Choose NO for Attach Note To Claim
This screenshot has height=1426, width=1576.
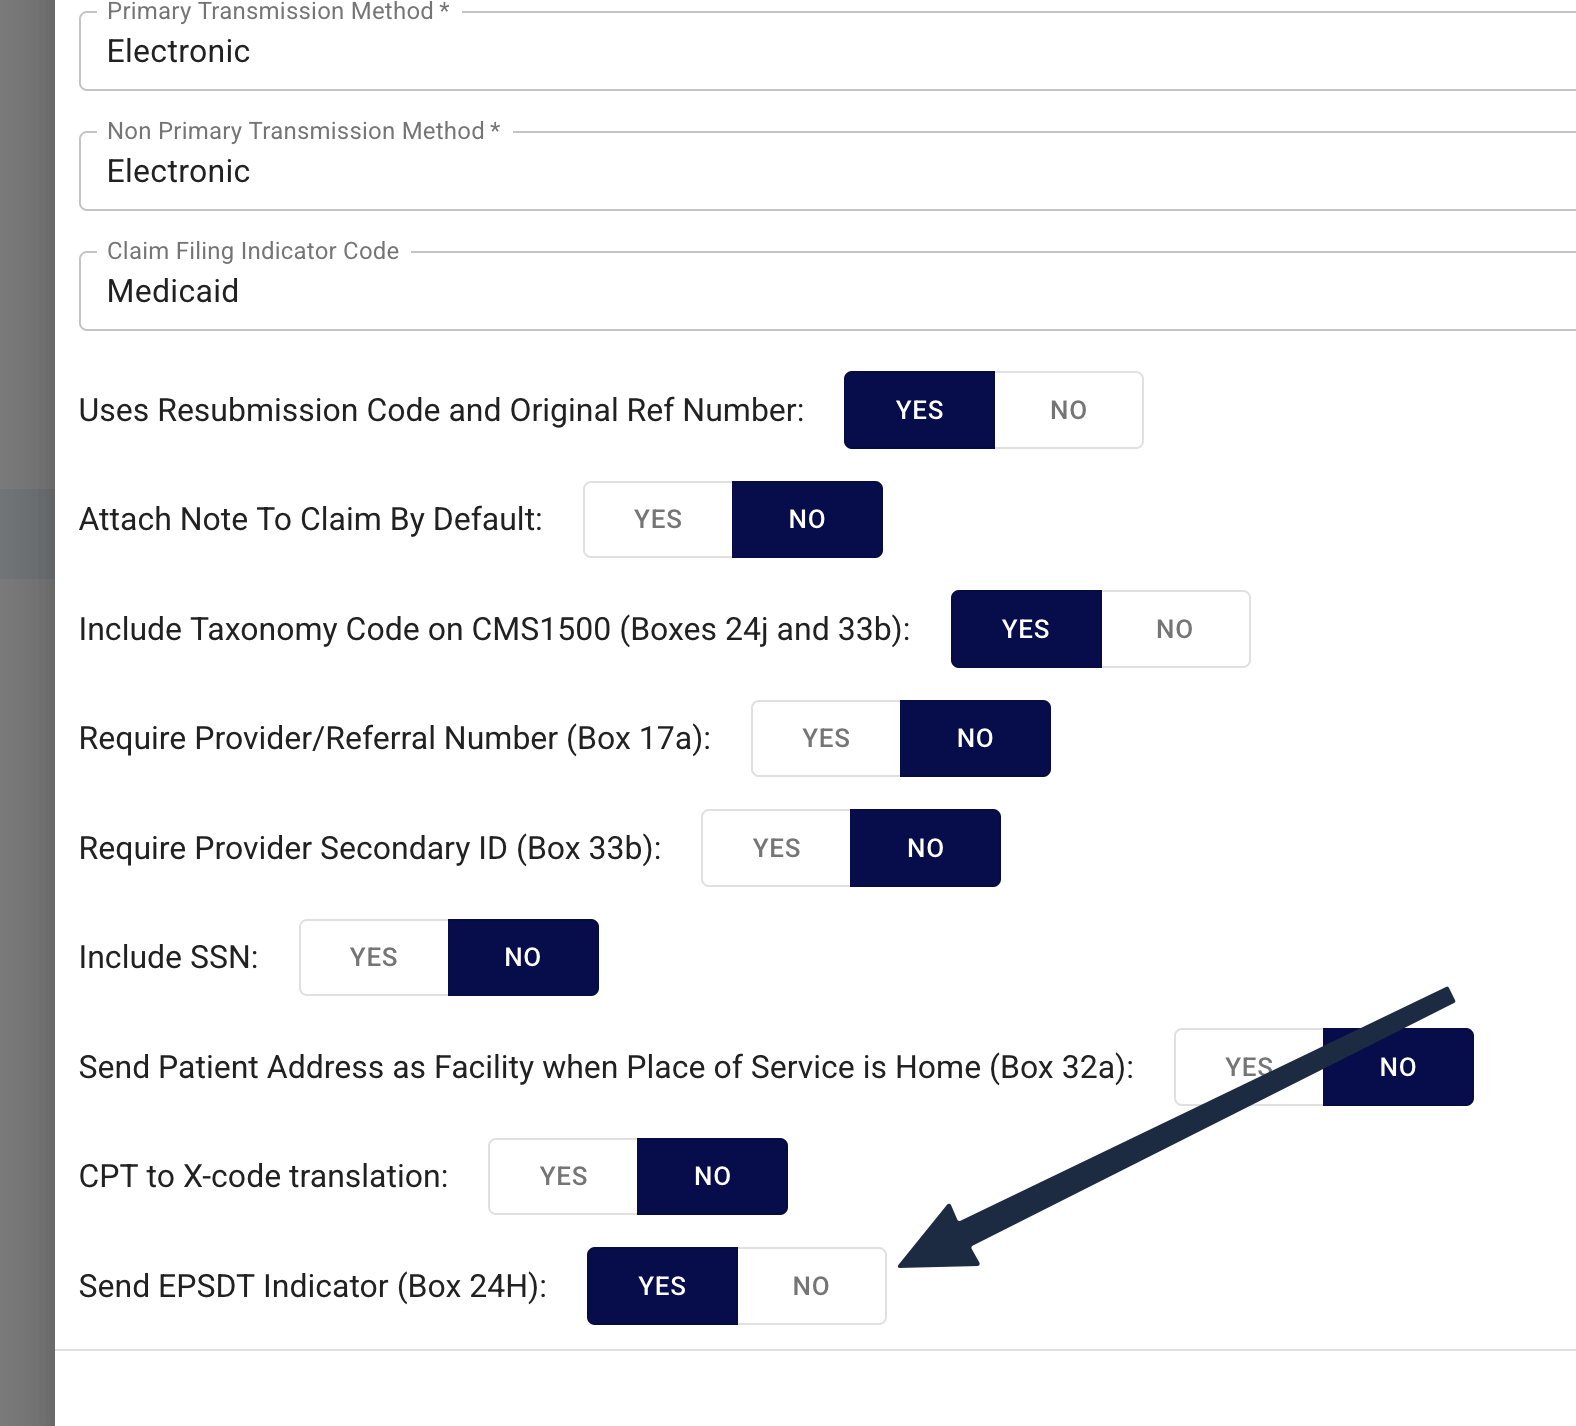pos(807,519)
